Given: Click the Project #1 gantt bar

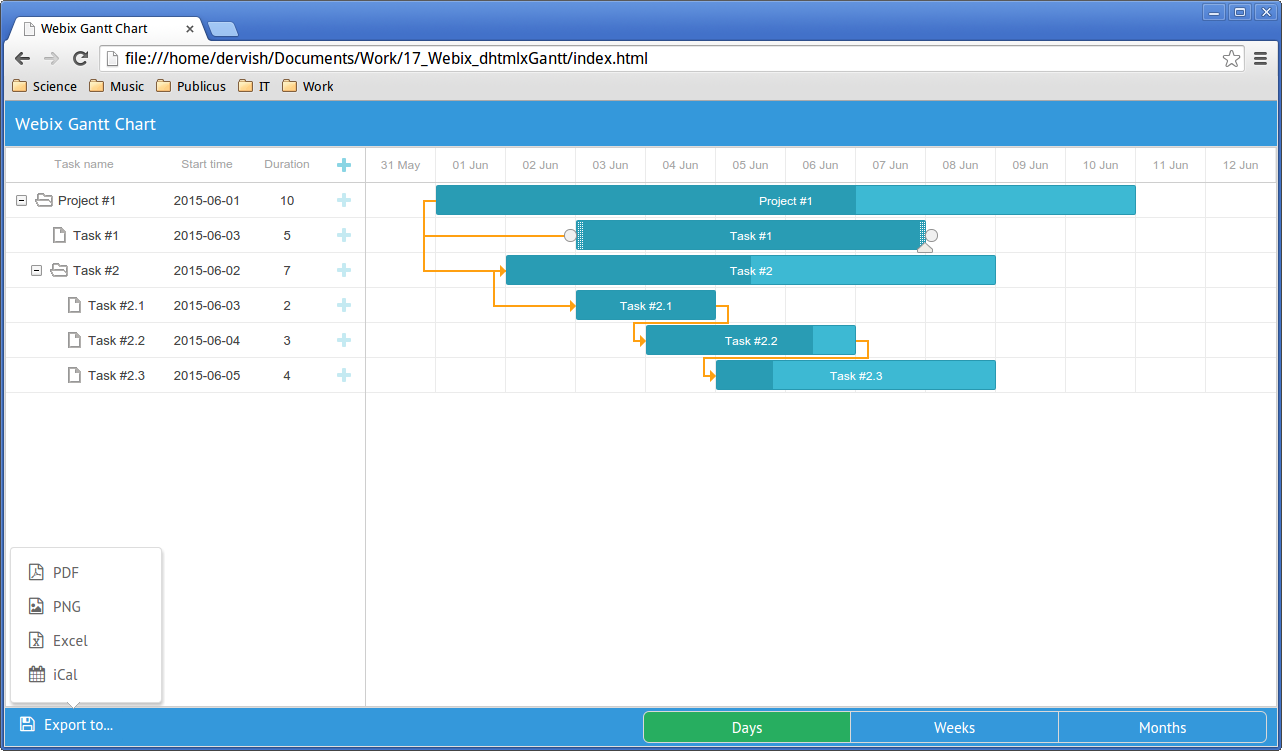Looking at the screenshot, I should coord(786,200).
